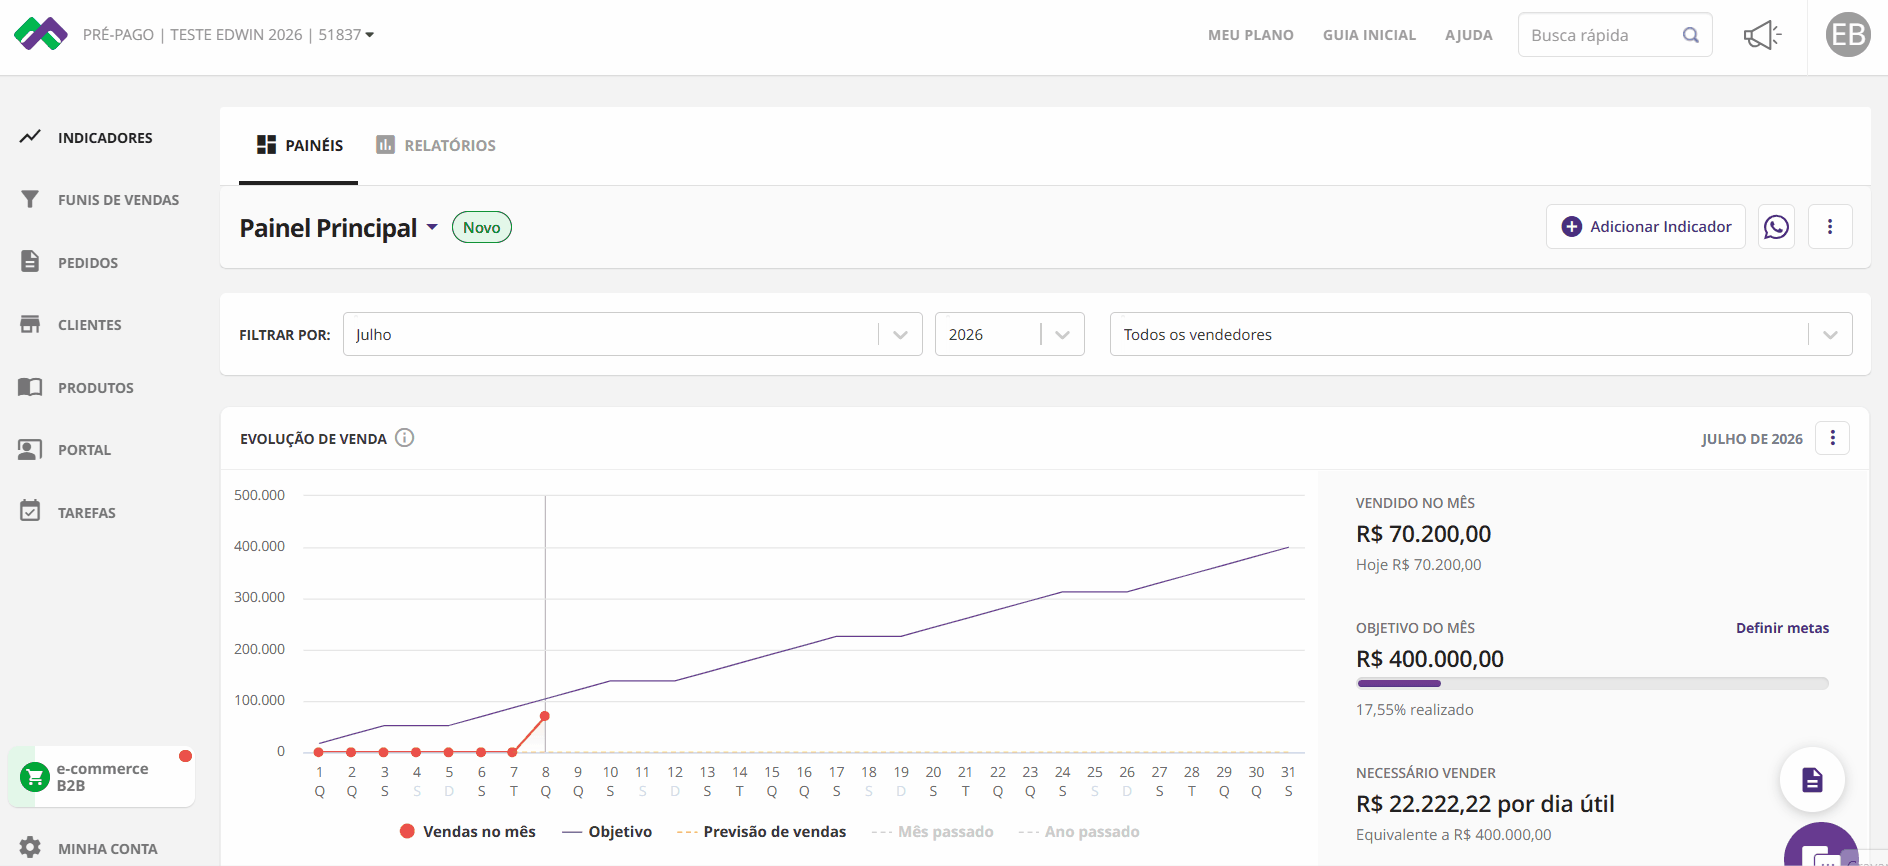
Task: Click the megaphone announcements icon
Action: 1762,35
